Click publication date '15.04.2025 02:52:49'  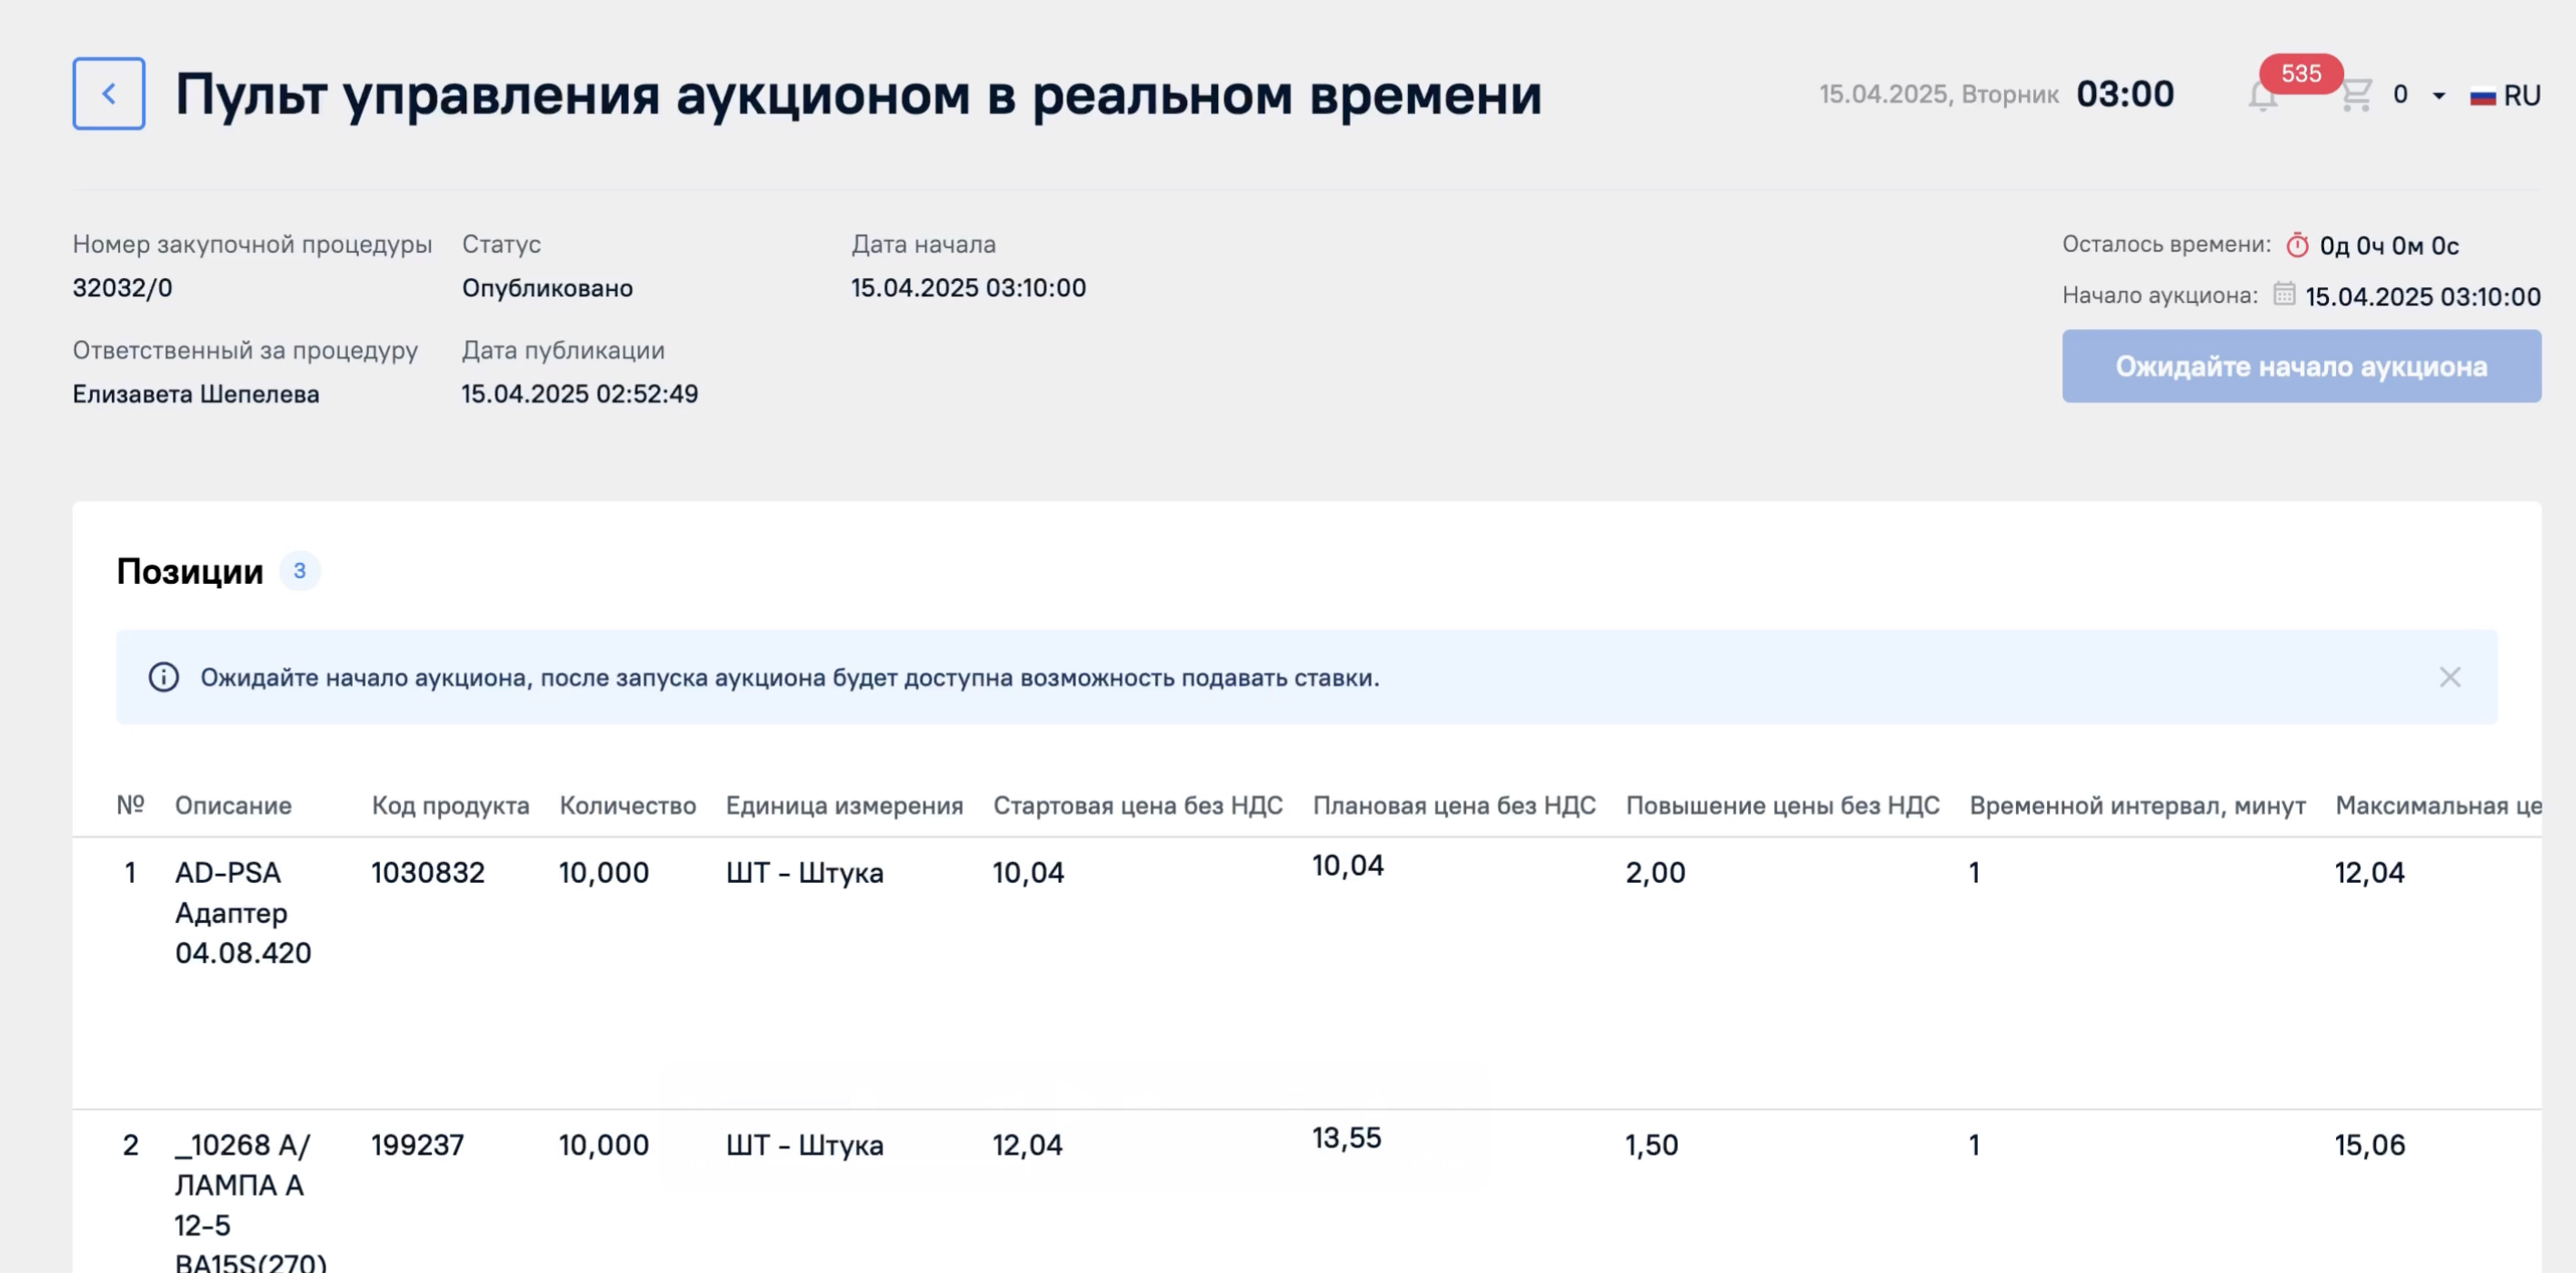point(580,394)
